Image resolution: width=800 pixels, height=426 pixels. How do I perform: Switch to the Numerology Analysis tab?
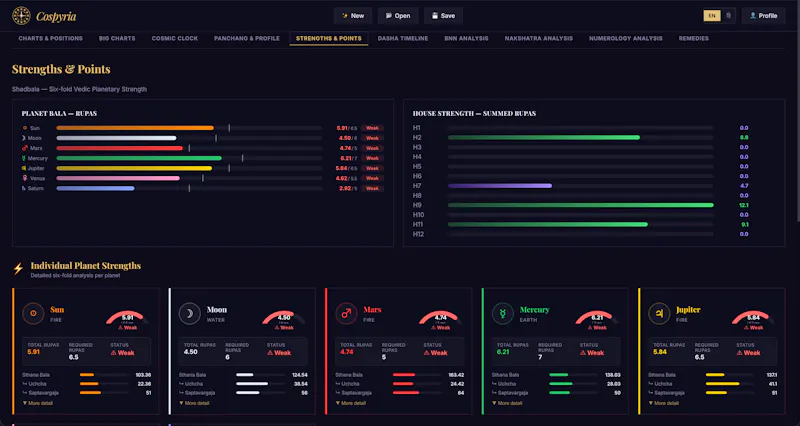(626, 38)
